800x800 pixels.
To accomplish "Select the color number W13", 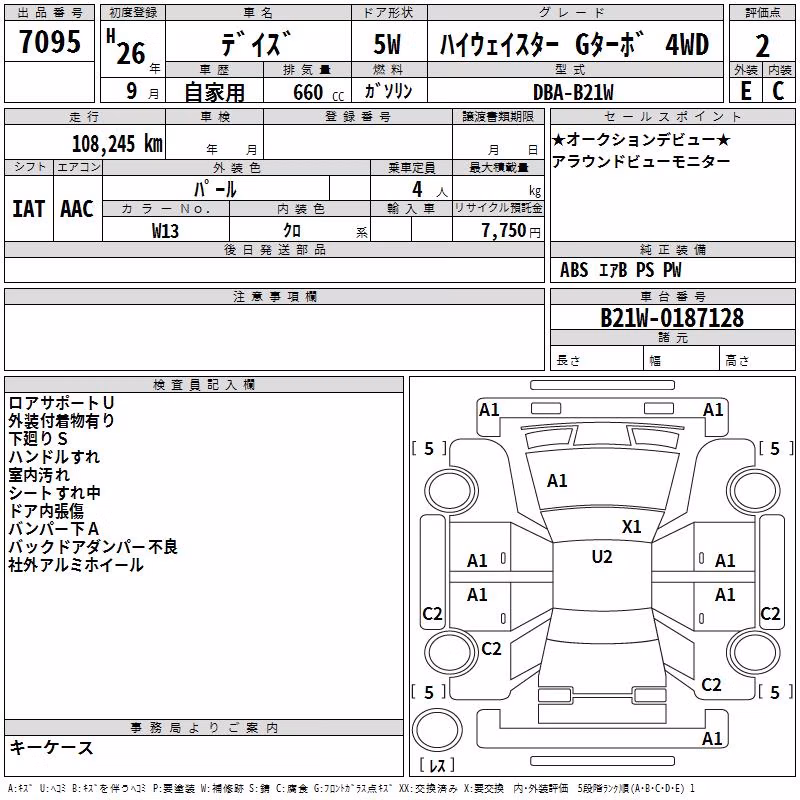I will [165, 231].
